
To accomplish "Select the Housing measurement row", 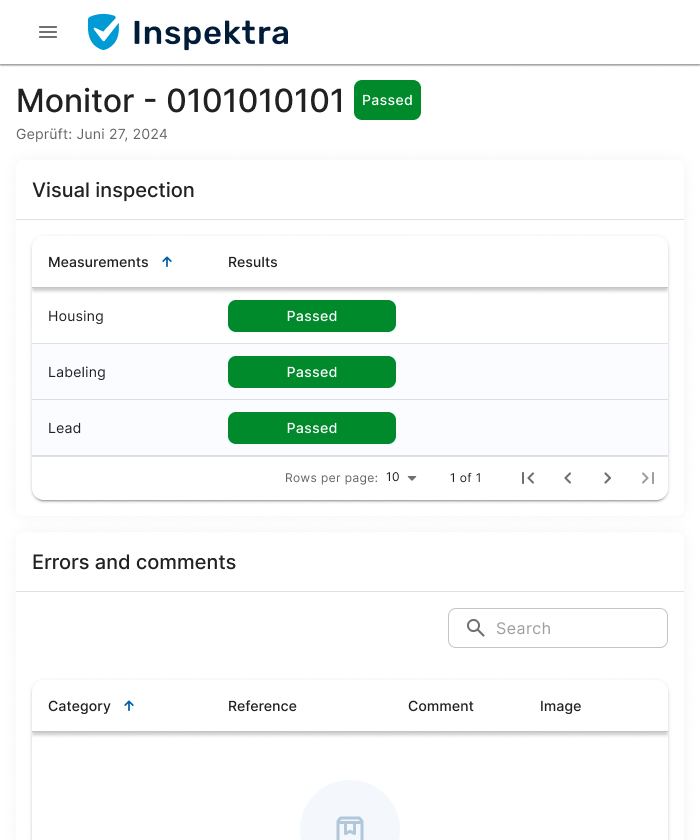I will pyautogui.click(x=76, y=316).
